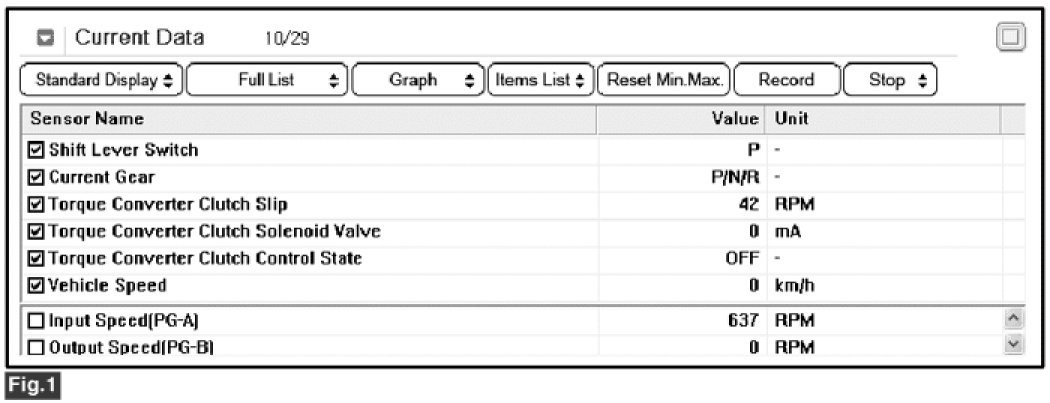The height and width of the screenshot is (403, 1050).
Task: Check the Input Speed(PG-A) checkbox
Action: click(37, 320)
